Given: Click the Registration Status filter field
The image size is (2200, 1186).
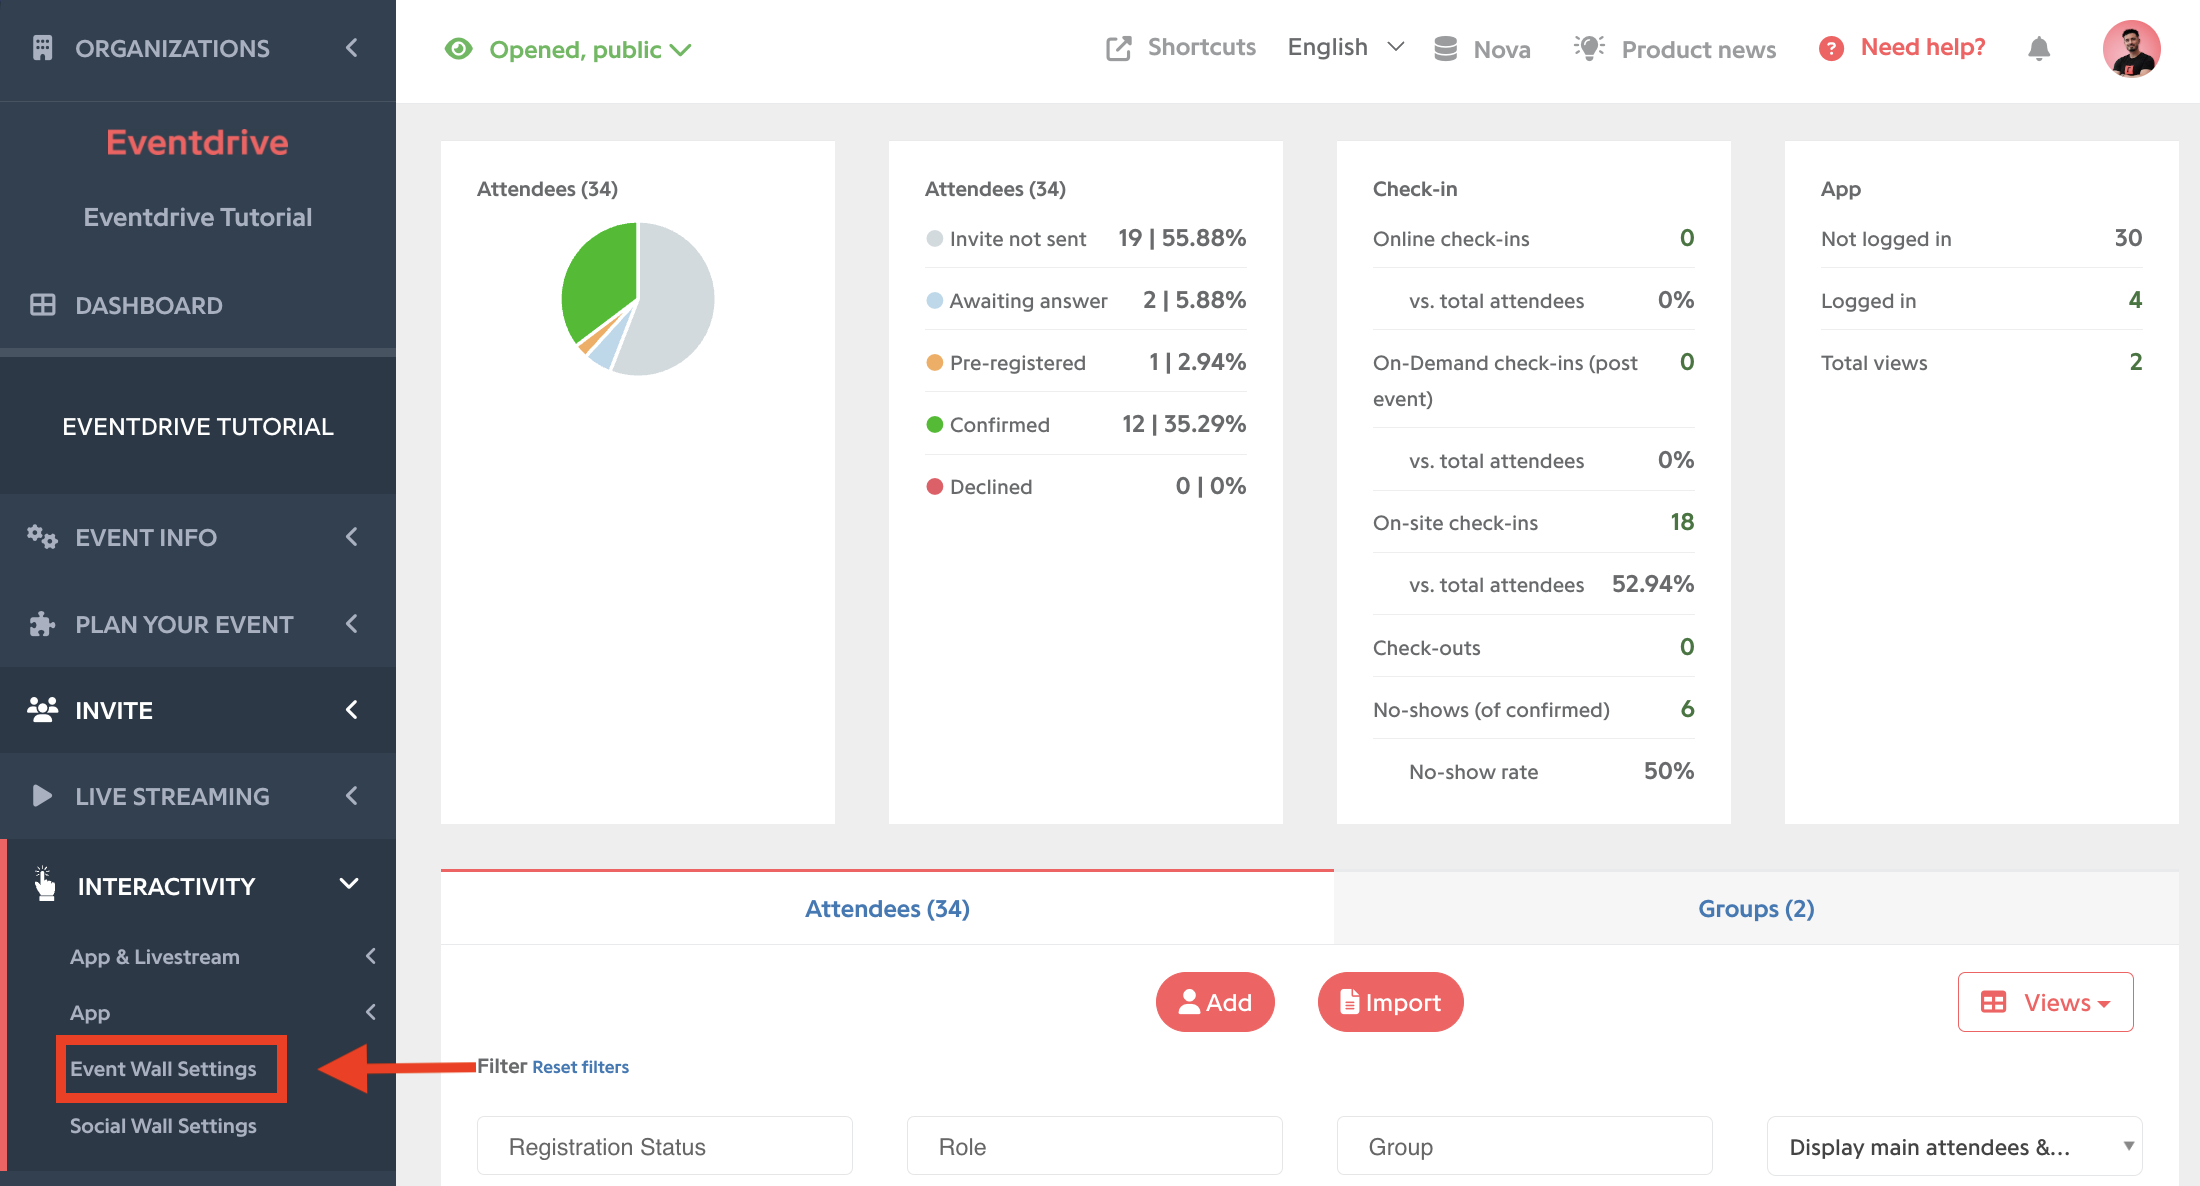Looking at the screenshot, I should (x=665, y=1146).
